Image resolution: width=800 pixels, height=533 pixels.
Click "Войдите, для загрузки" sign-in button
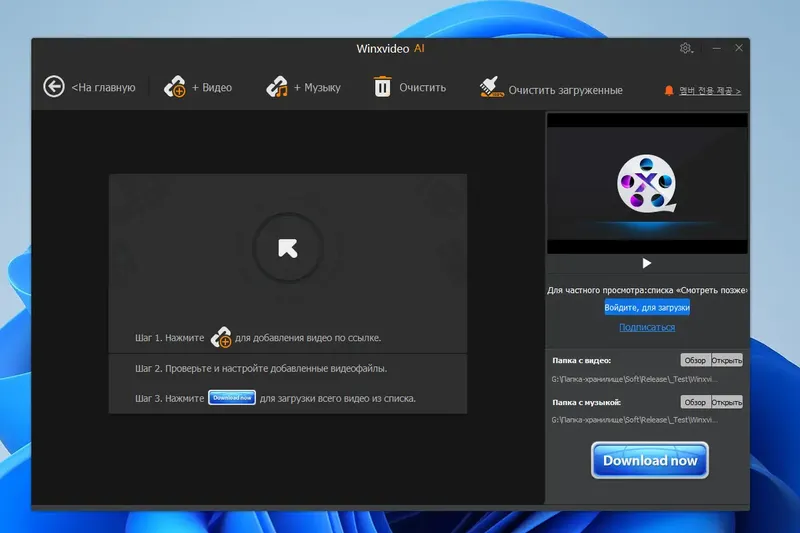coord(647,308)
